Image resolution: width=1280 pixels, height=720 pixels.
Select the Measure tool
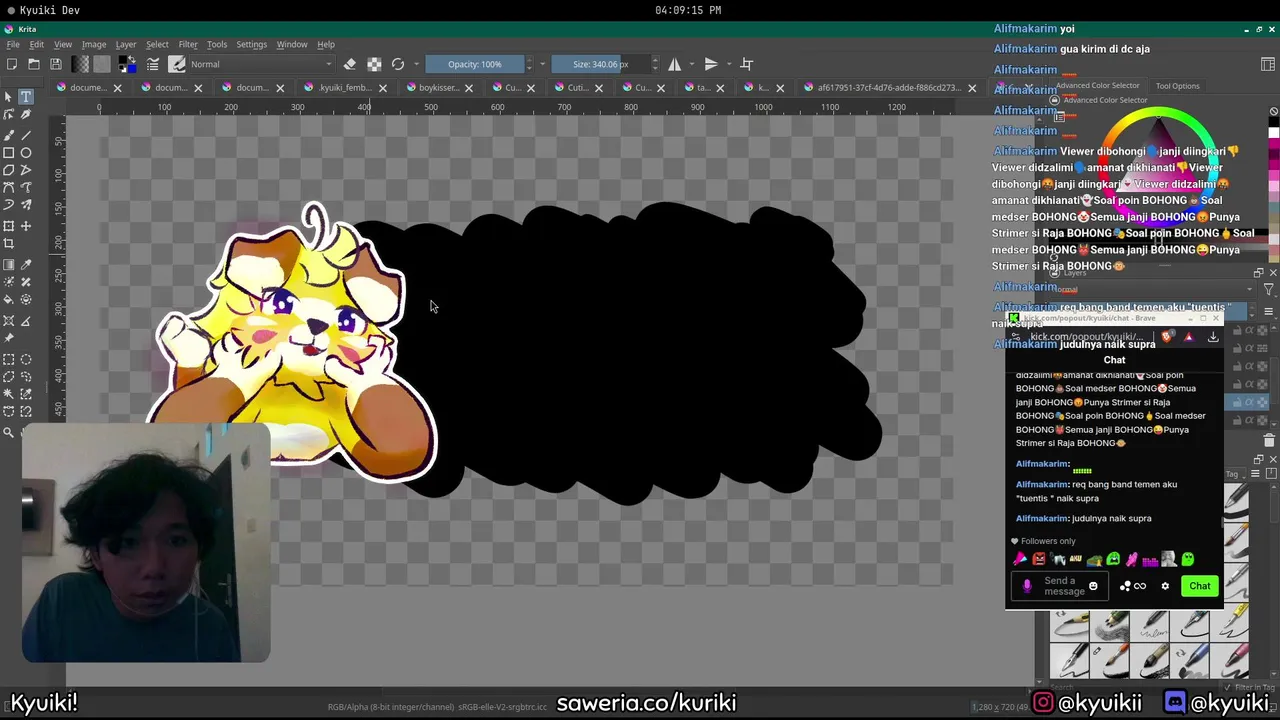click(26, 321)
